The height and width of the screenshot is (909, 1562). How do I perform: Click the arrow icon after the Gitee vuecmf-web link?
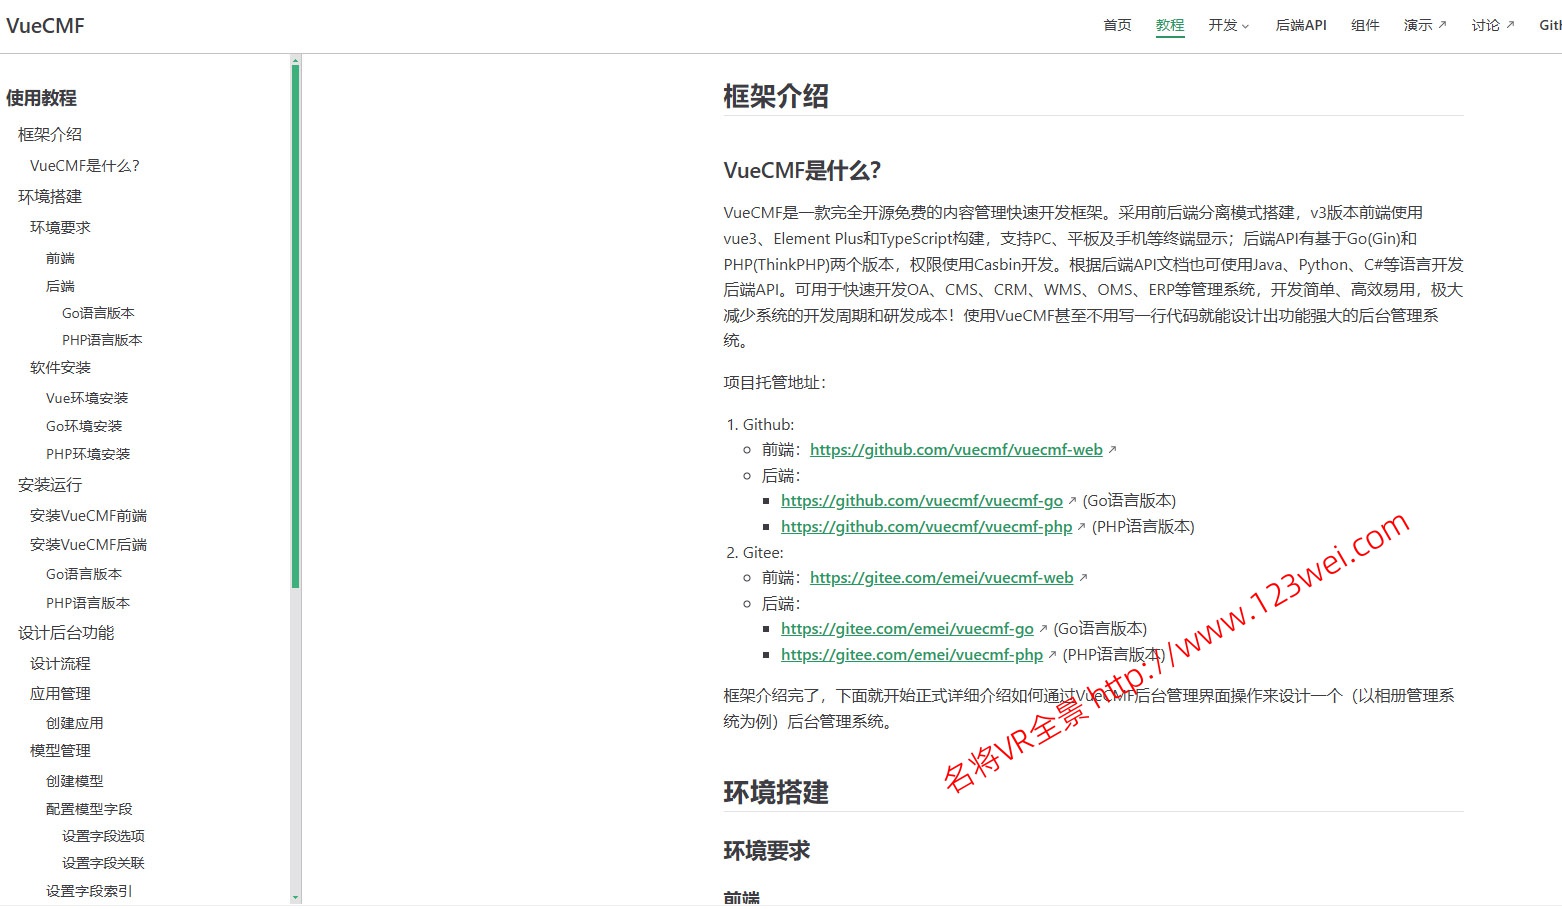(x=1084, y=577)
